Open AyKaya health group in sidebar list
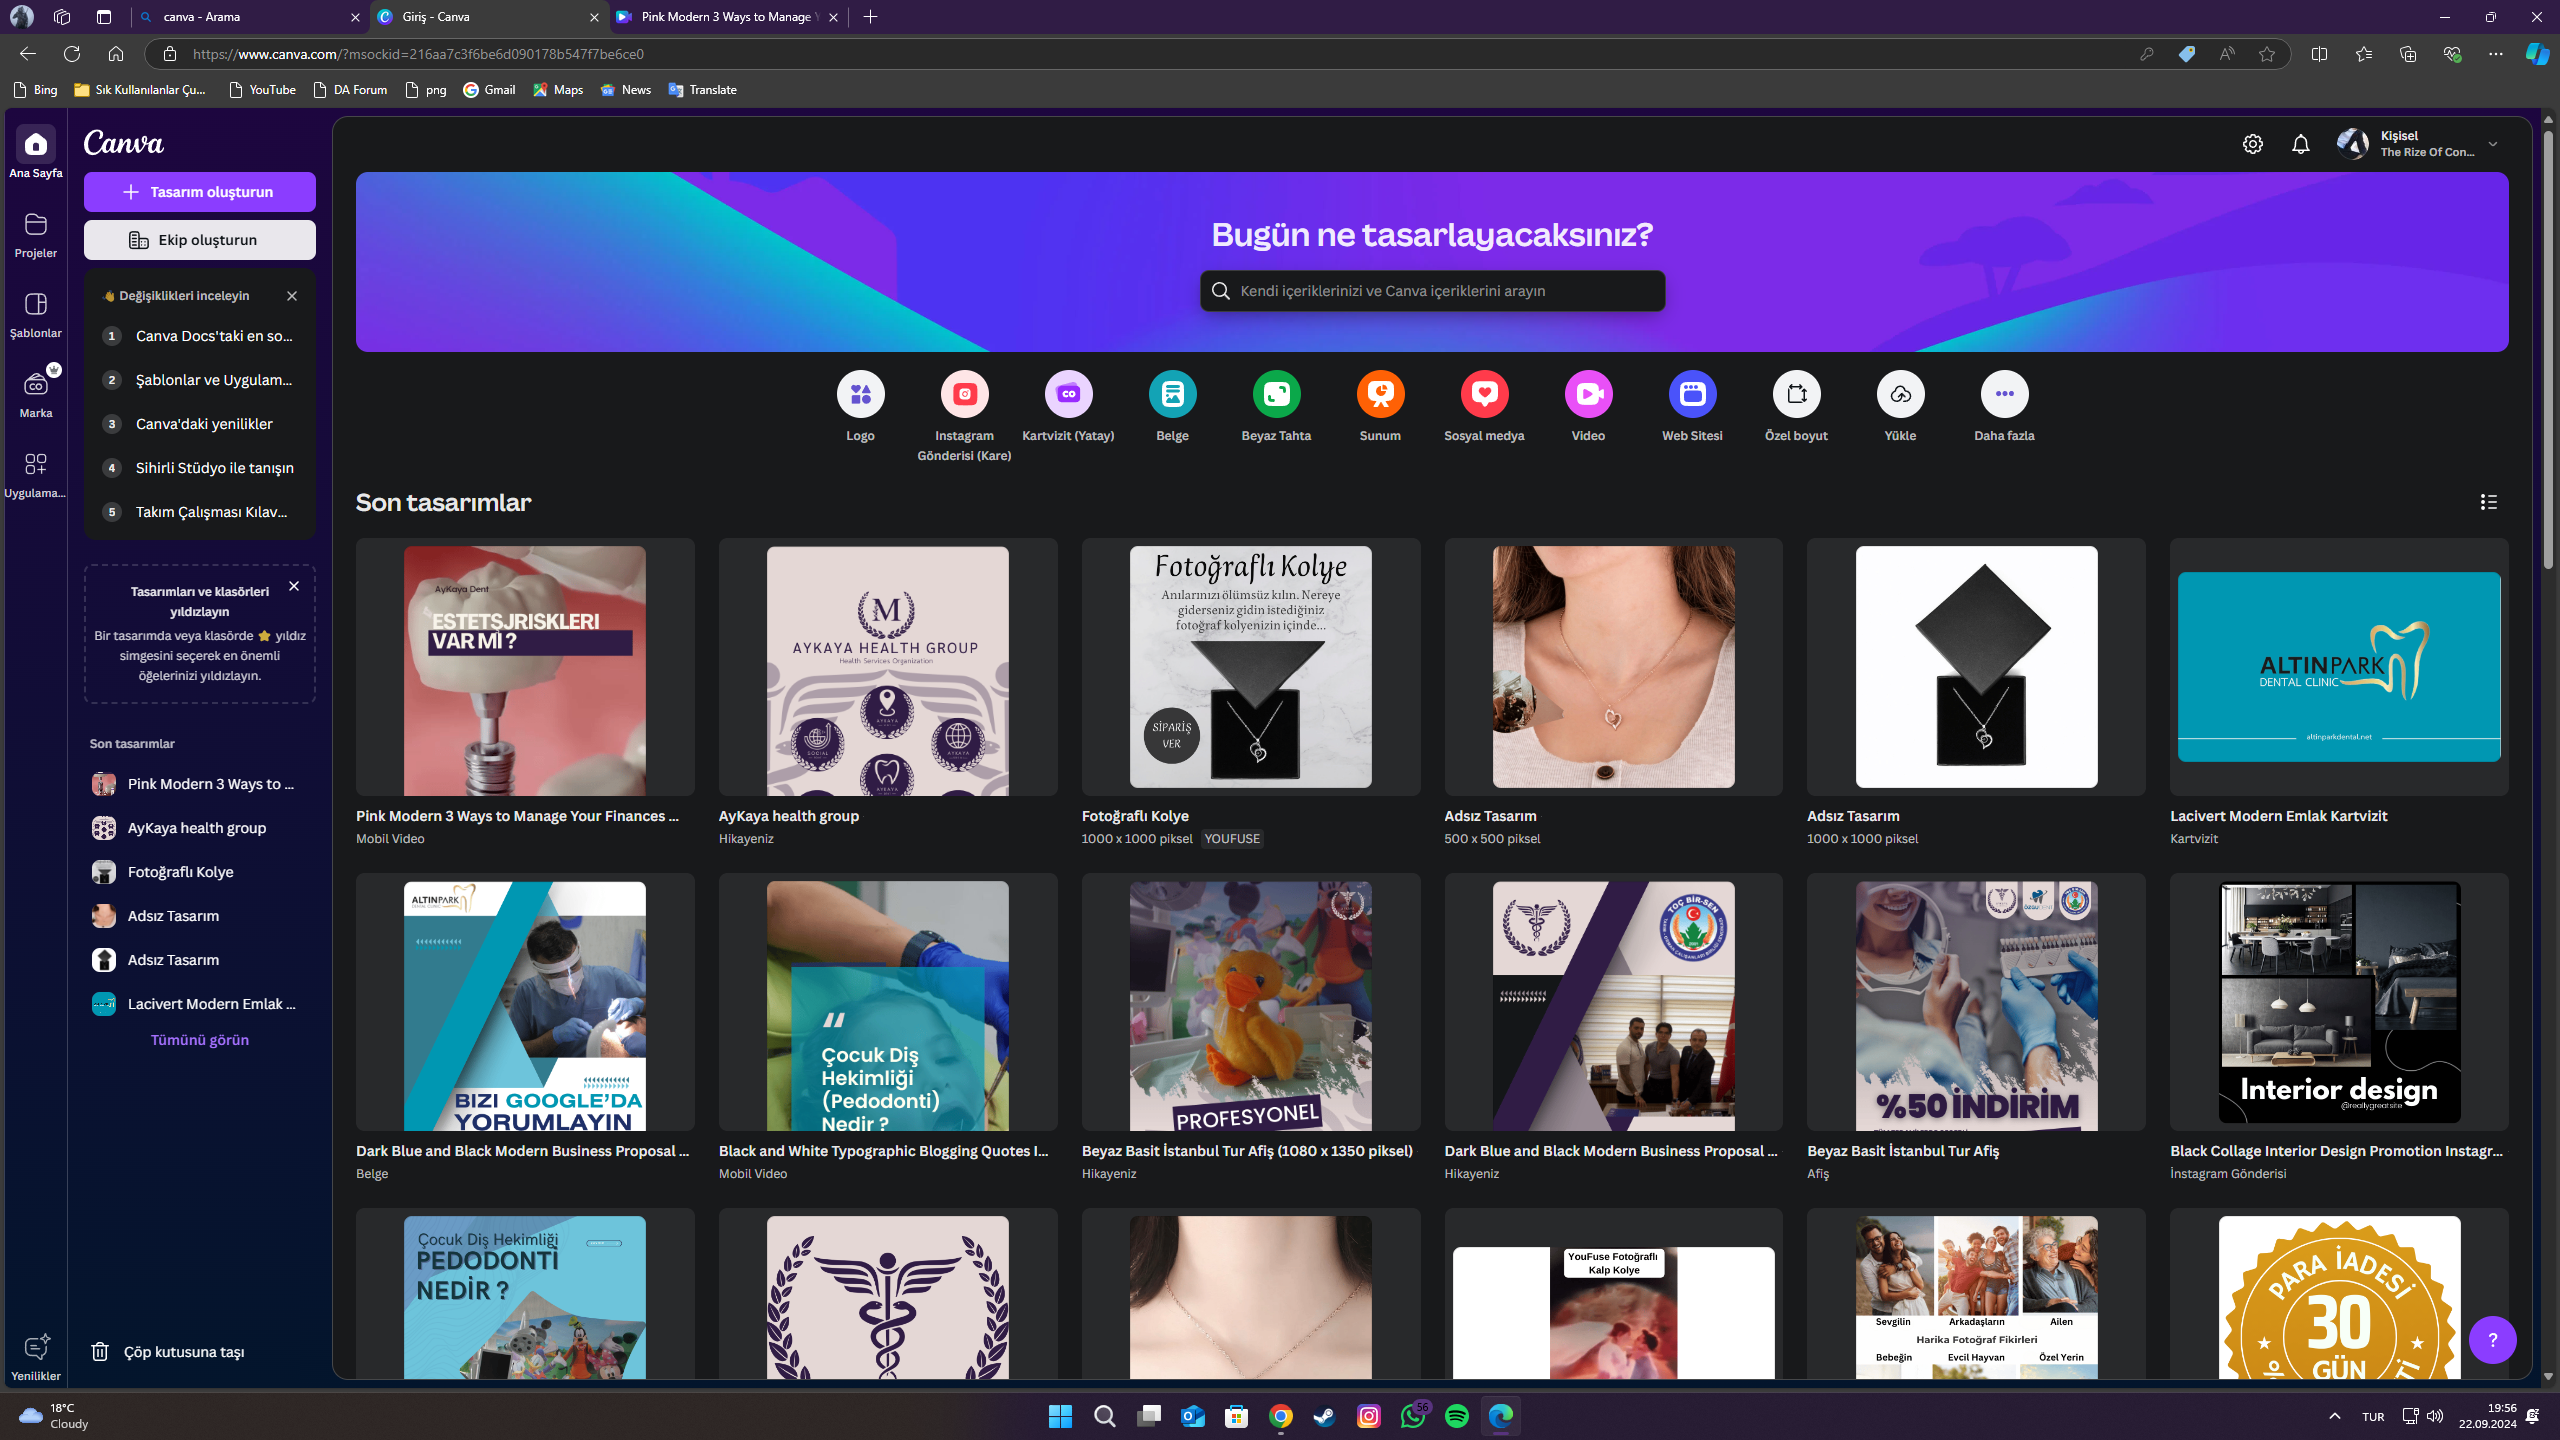 tap(198, 828)
